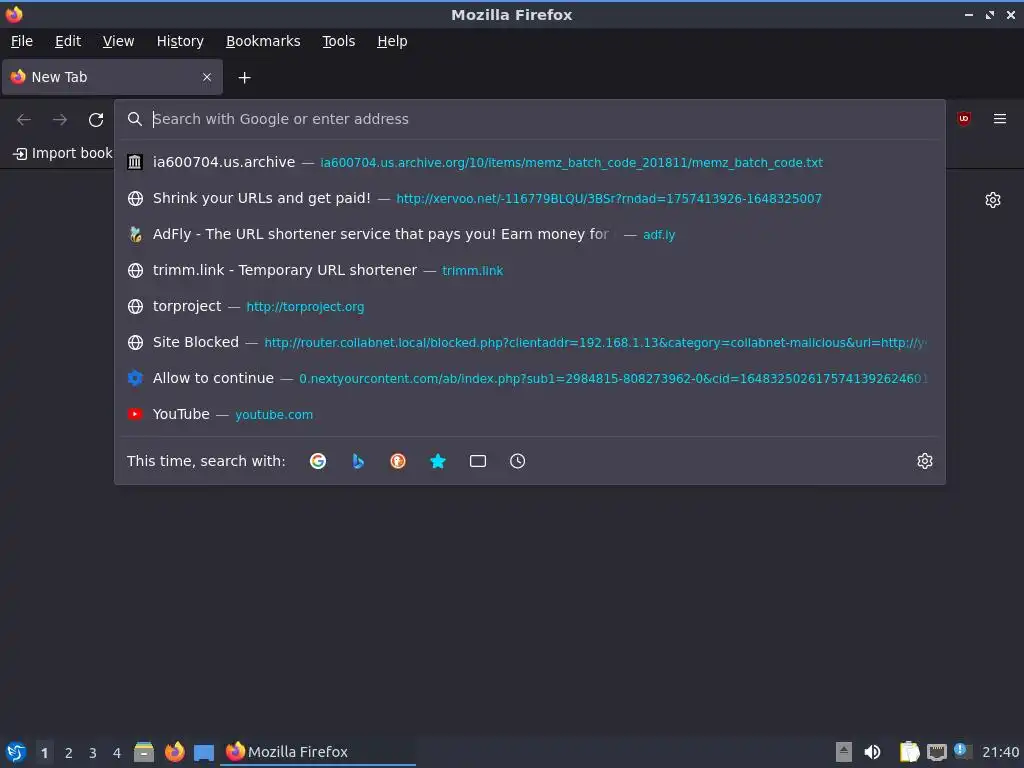1024x768 pixels.
Task: Select 'Allow to continue' suggestion title
Action: [x=213, y=378]
